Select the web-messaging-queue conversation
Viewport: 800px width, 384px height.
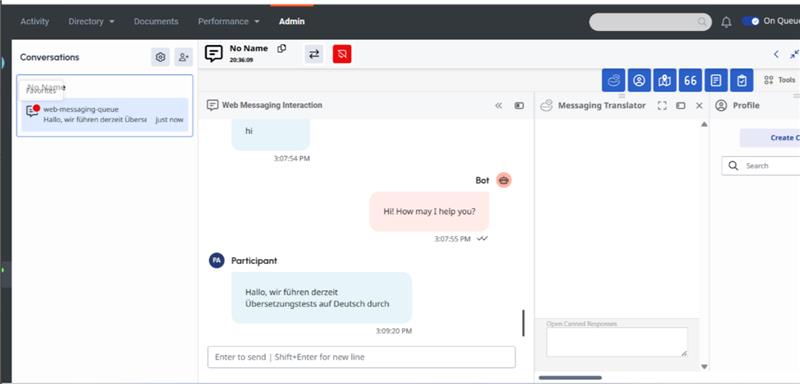click(x=105, y=115)
